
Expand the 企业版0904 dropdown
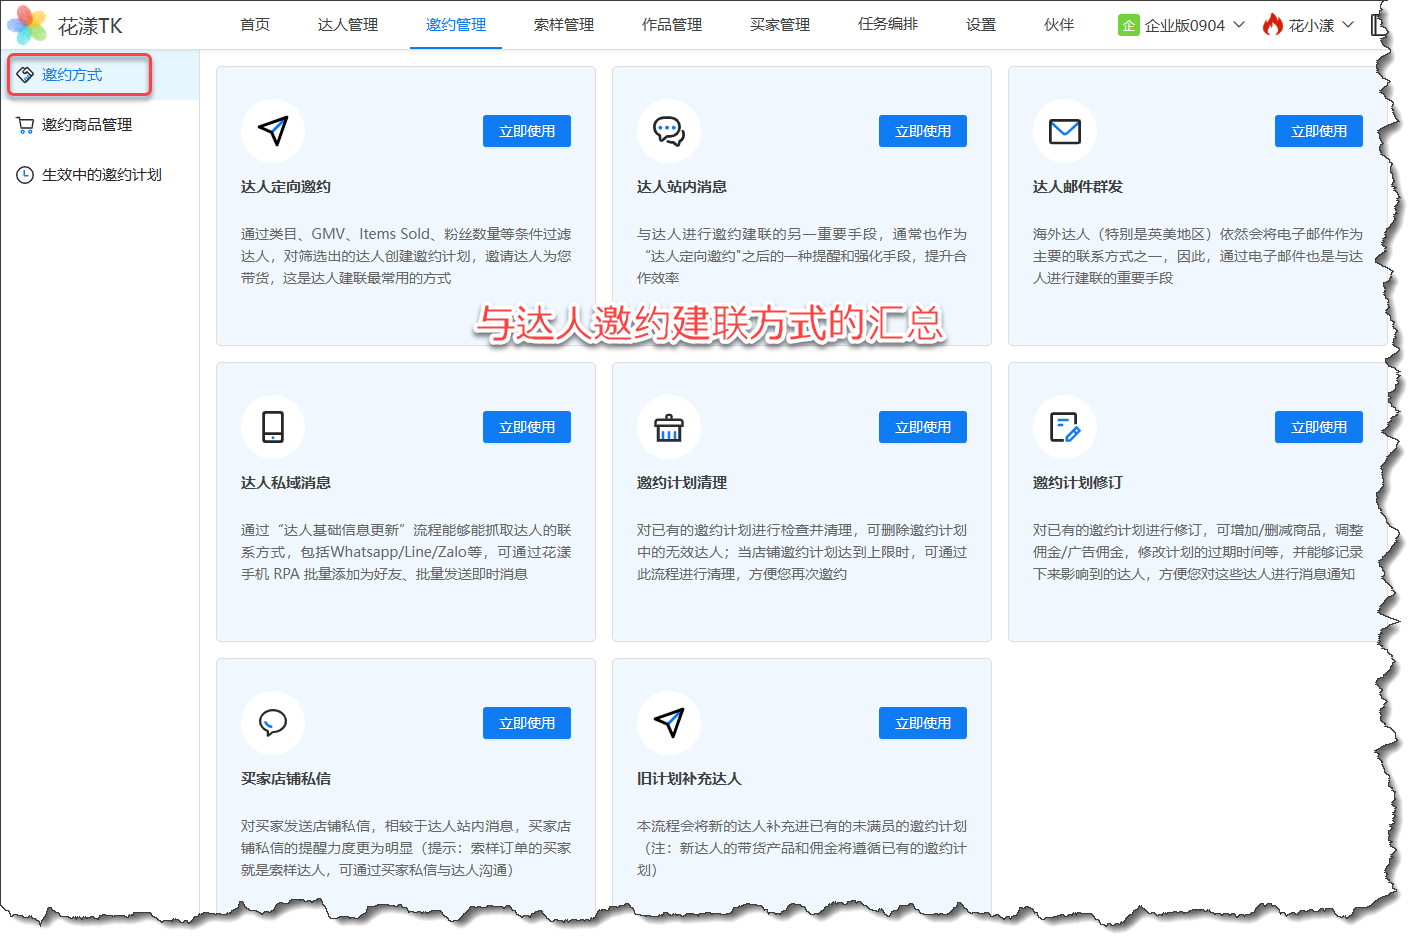[1183, 25]
